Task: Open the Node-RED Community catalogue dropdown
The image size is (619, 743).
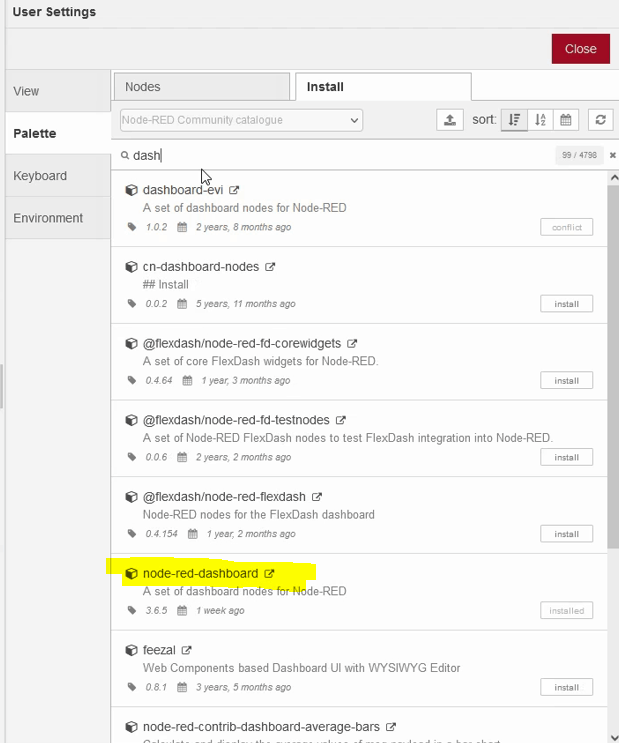Action: (241, 120)
